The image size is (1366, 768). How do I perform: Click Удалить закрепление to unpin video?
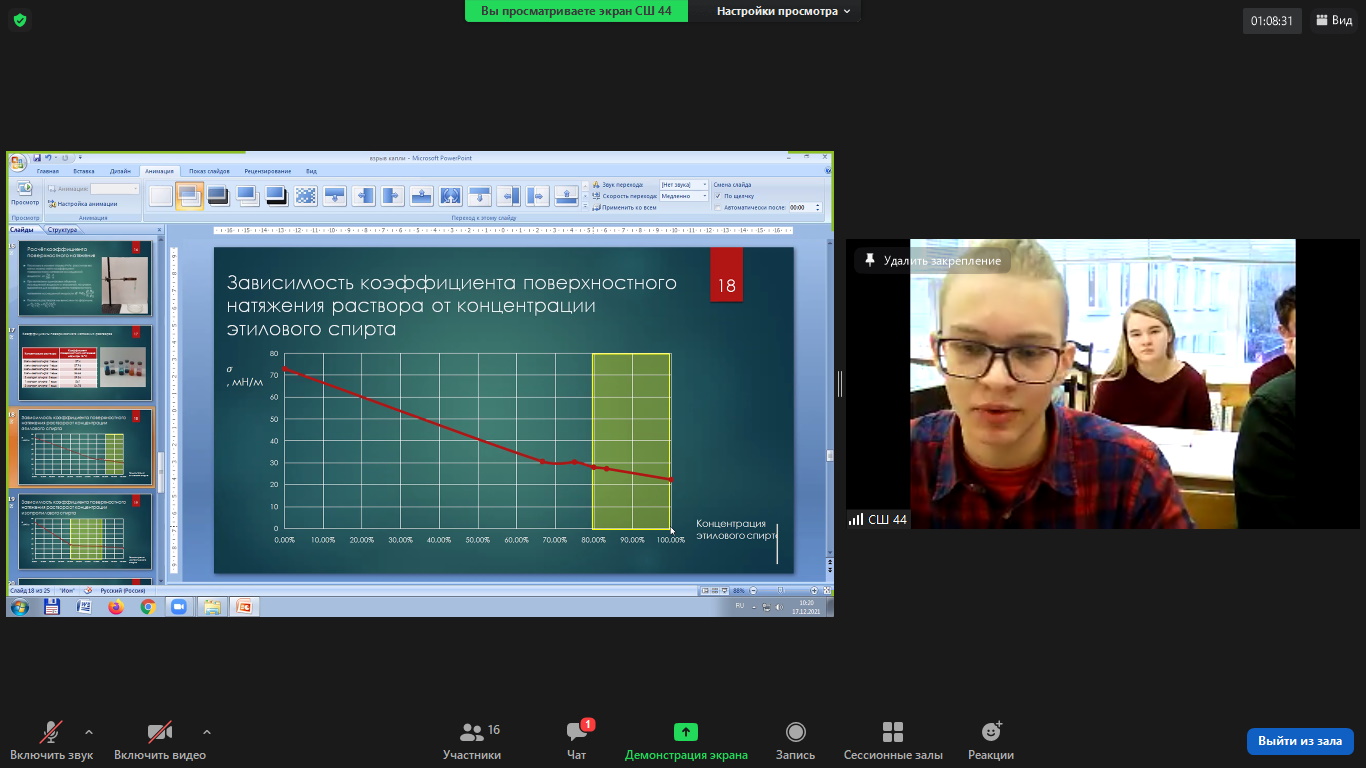(x=932, y=260)
